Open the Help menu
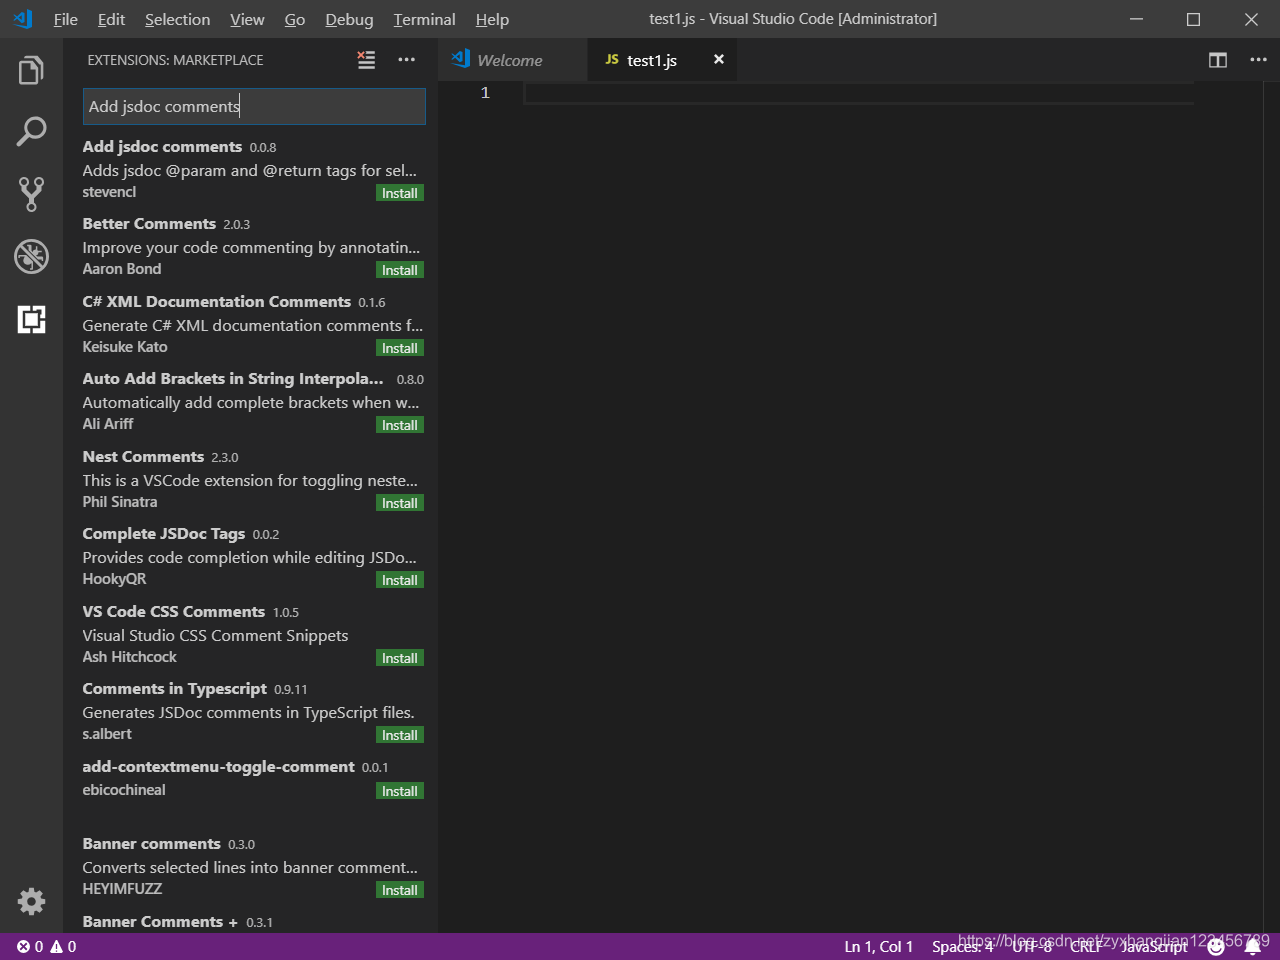Screen dimensions: 1280x960 click(x=492, y=19)
